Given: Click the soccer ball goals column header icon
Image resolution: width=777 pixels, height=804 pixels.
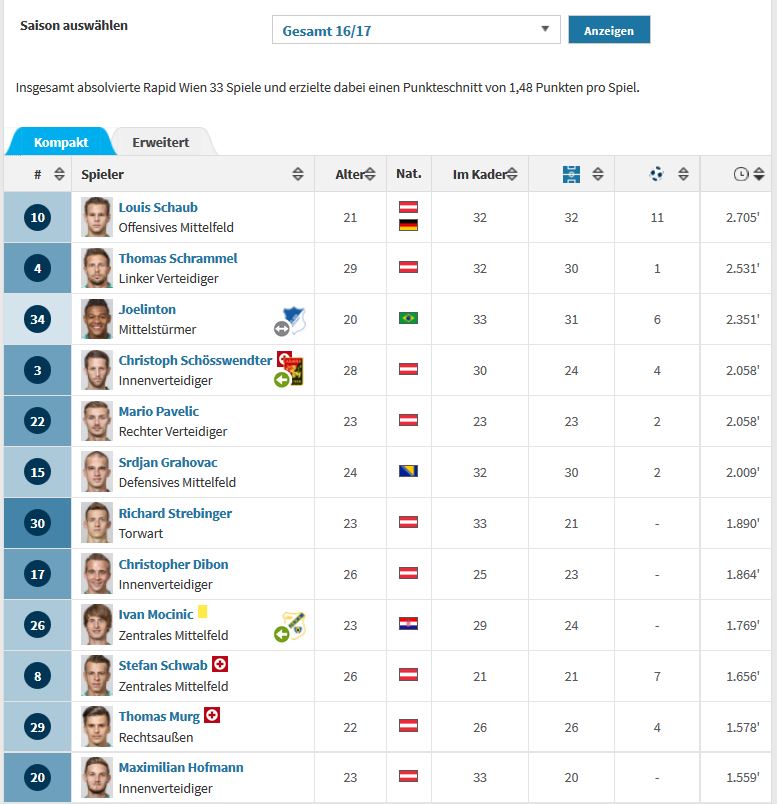Looking at the screenshot, I should point(656,174).
